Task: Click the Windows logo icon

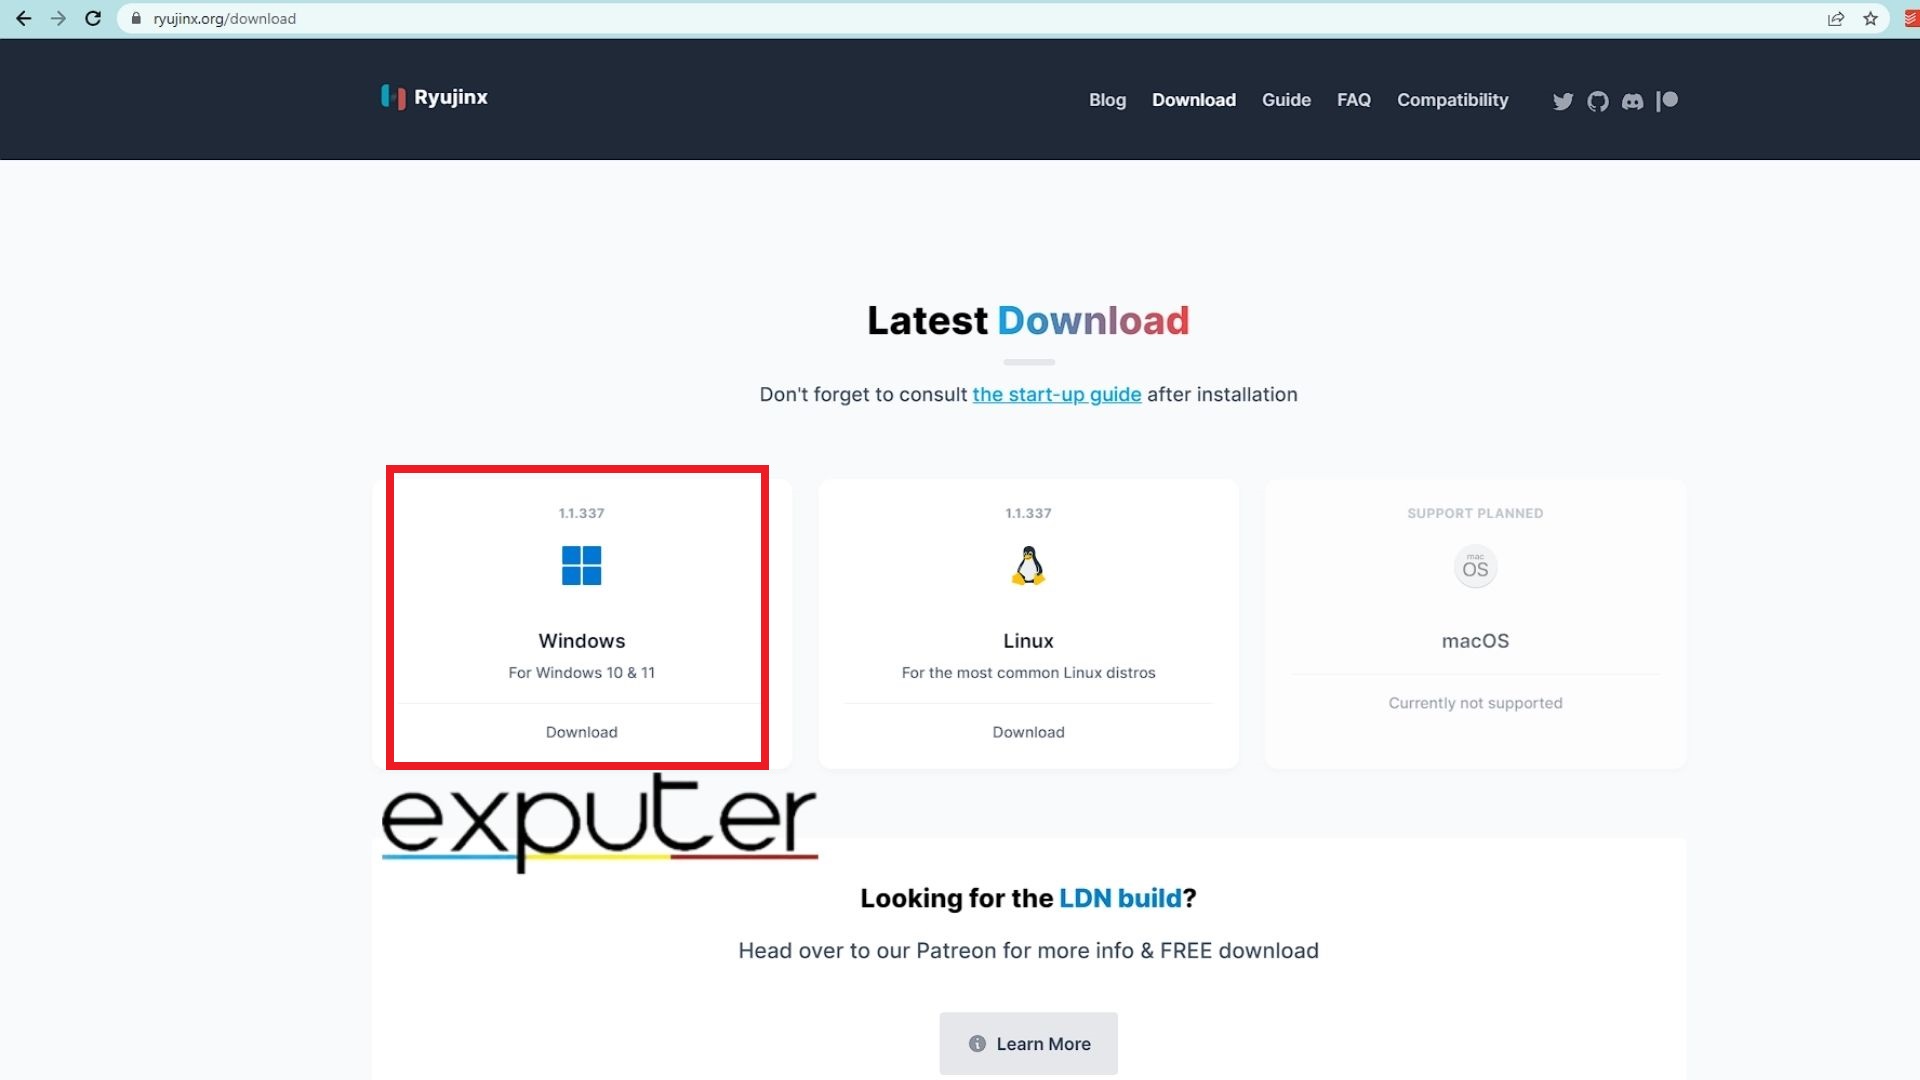Action: pyautogui.click(x=582, y=565)
